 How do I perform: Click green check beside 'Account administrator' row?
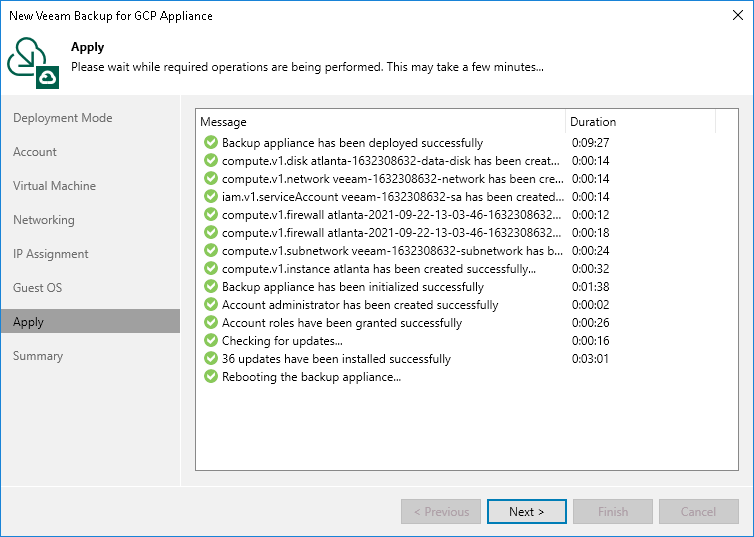coord(211,304)
